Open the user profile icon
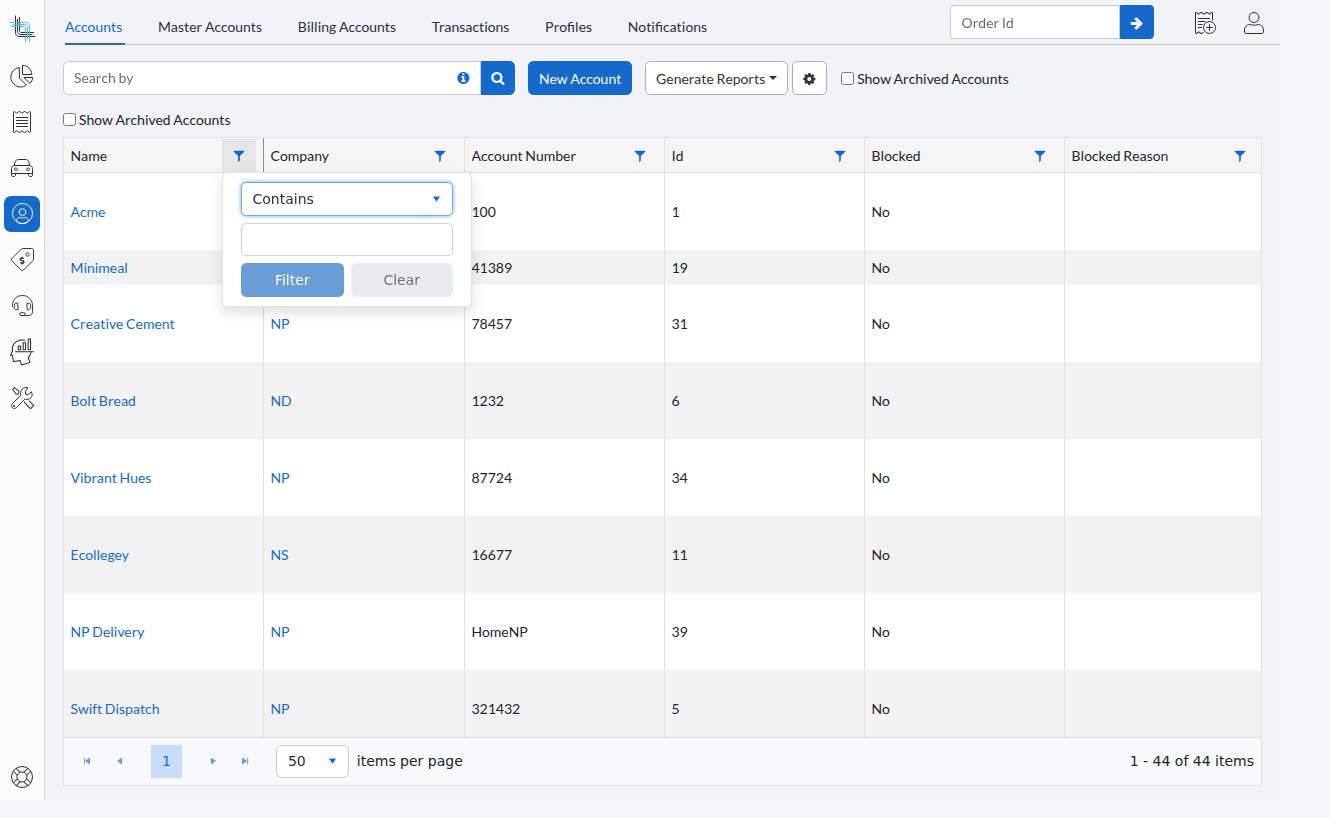Viewport: 1330px width, 818px height. click(1254, 23)
